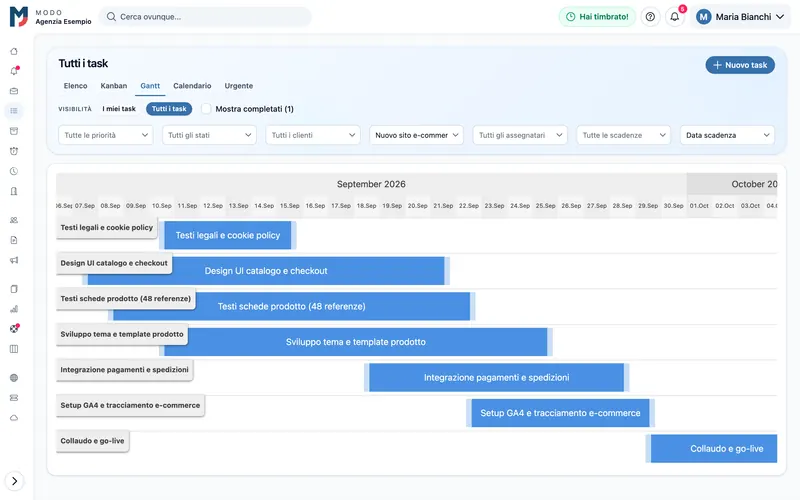
Task: Click the Testi schede prodotto Gantt bar
Action: pyautogui.click(x=291, y=307)
